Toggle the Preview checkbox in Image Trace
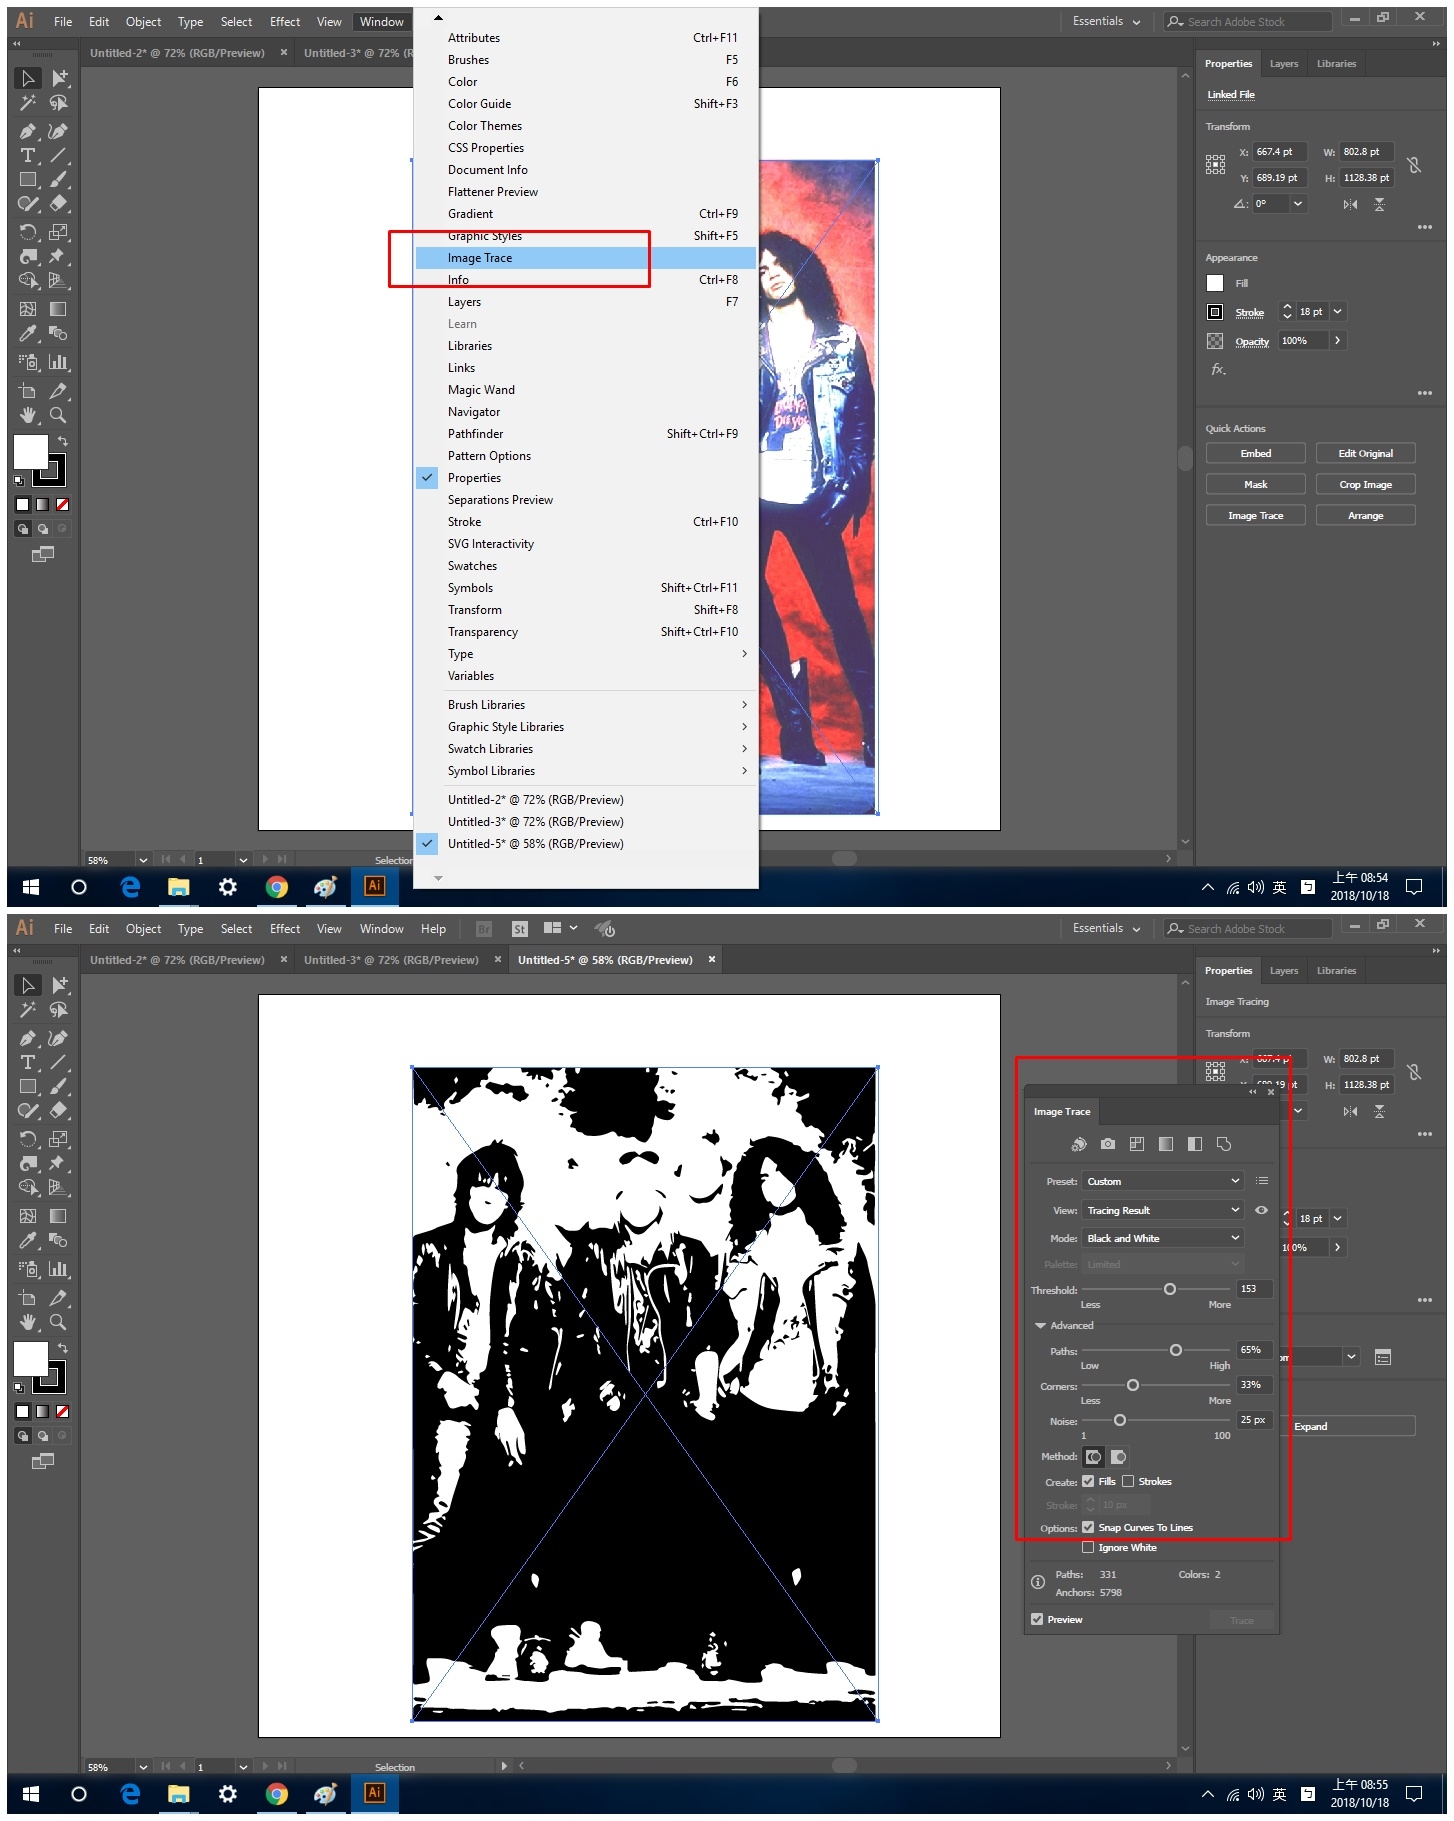The width and height of the screenshot is (1454, 1821). coord(1037,1619)
